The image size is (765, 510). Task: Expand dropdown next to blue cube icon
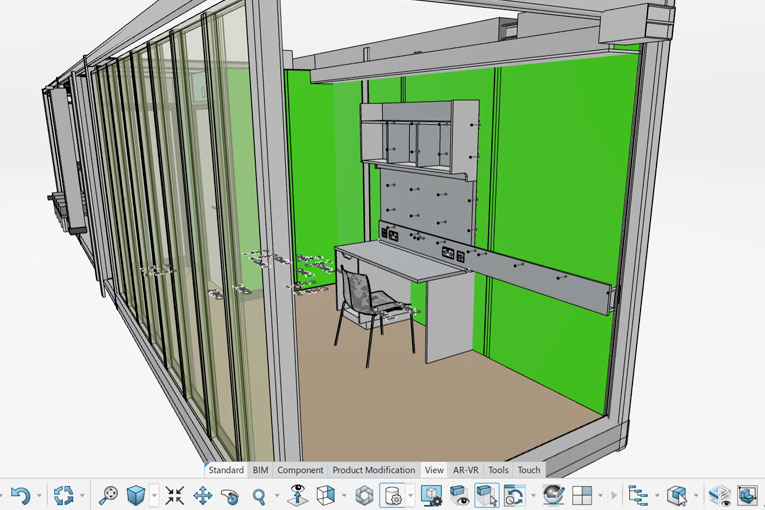(x=154, y=496)
